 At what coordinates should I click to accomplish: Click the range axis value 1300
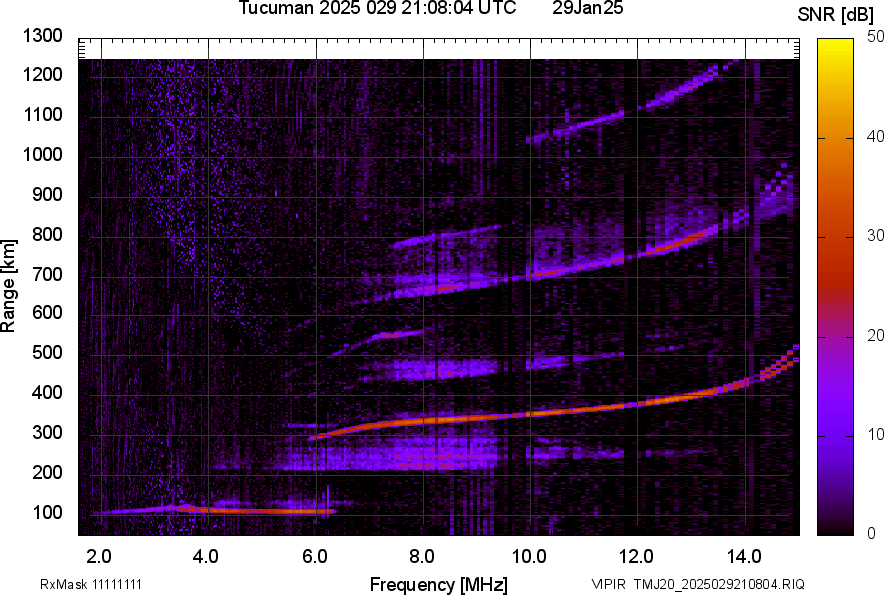pyautogui.click(x=42, y=36)
